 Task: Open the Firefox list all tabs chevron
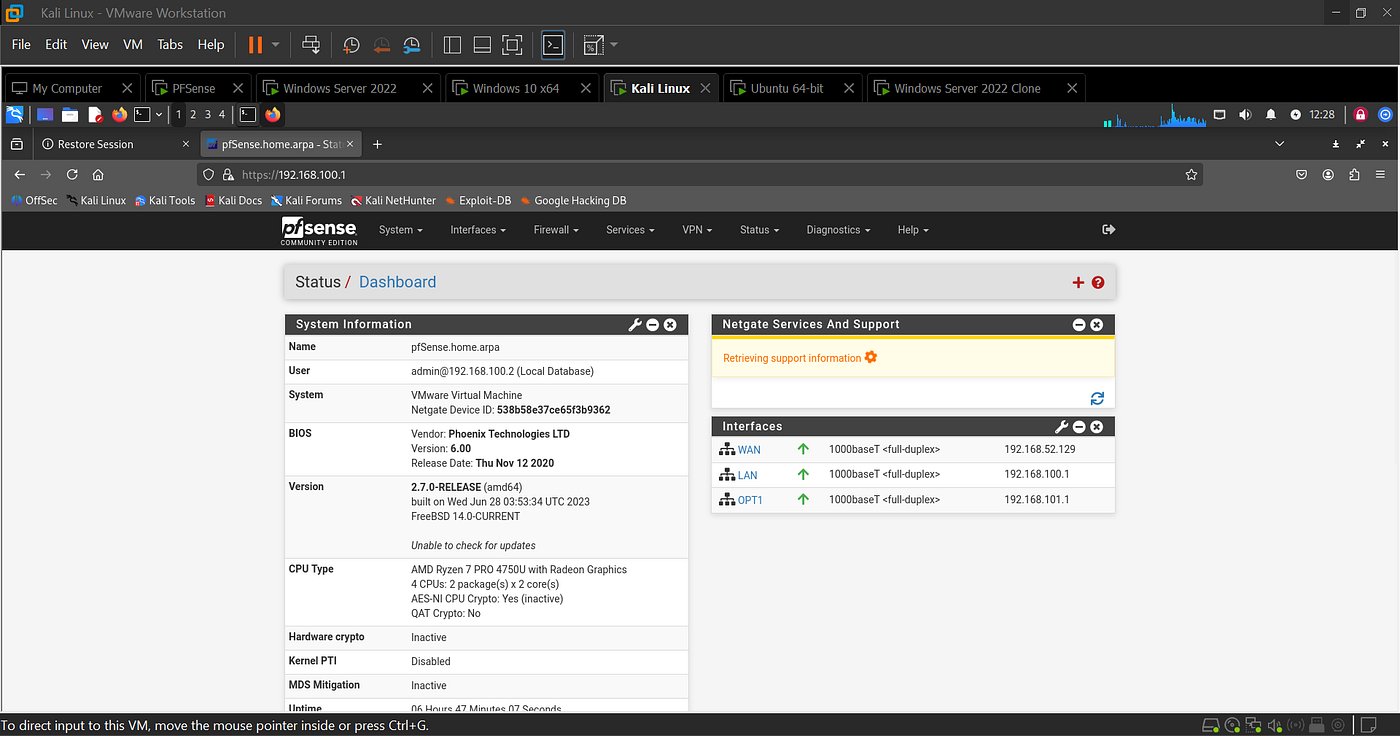[x=1281, y=144]
